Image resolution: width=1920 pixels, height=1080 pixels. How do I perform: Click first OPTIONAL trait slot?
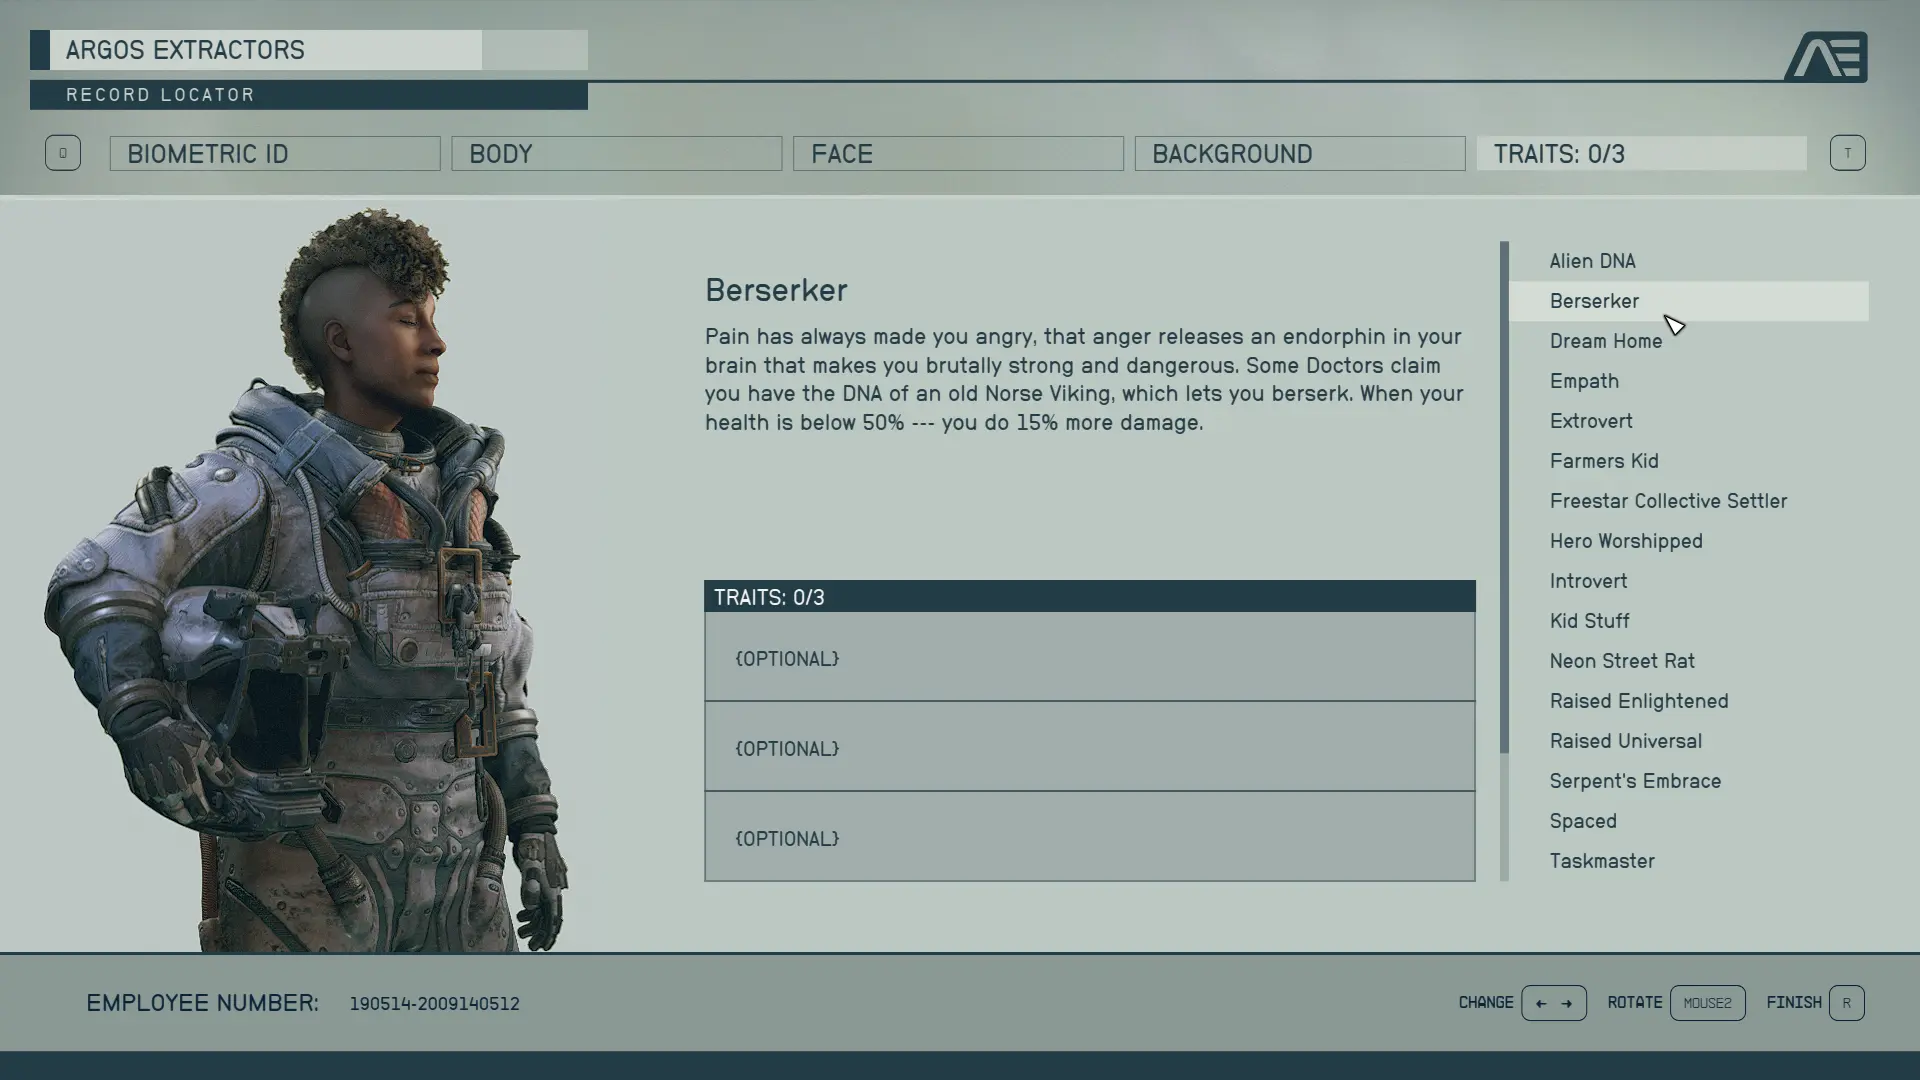point(1089,657)
